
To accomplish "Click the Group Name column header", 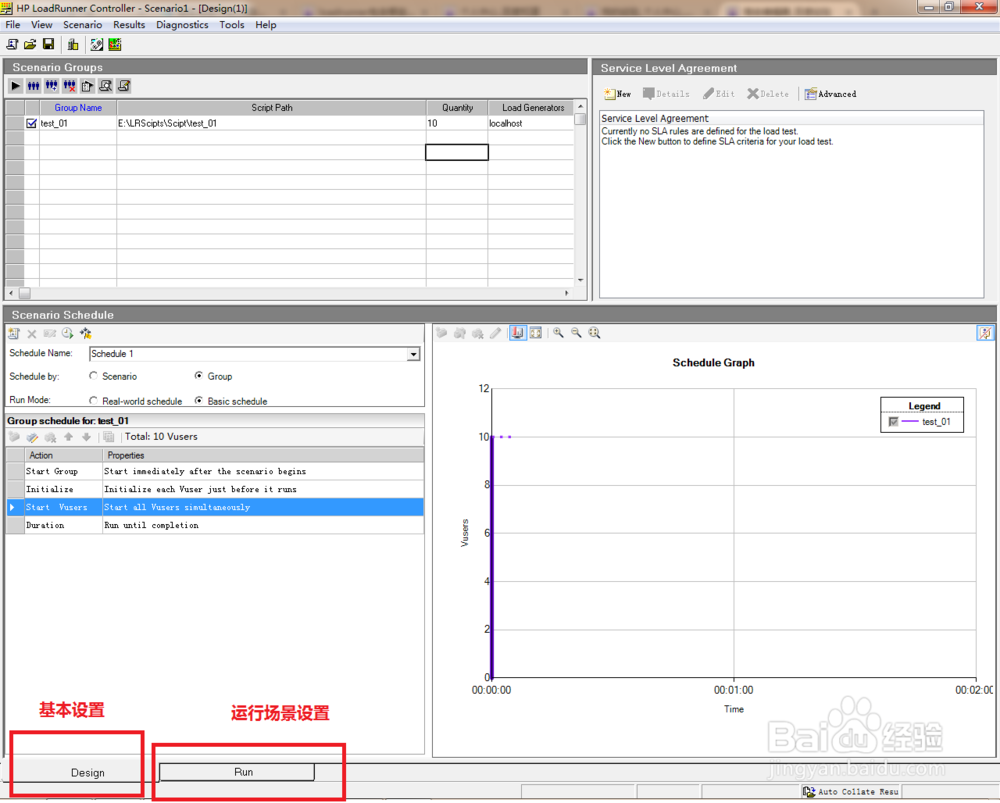I will [x=78, y=108].
